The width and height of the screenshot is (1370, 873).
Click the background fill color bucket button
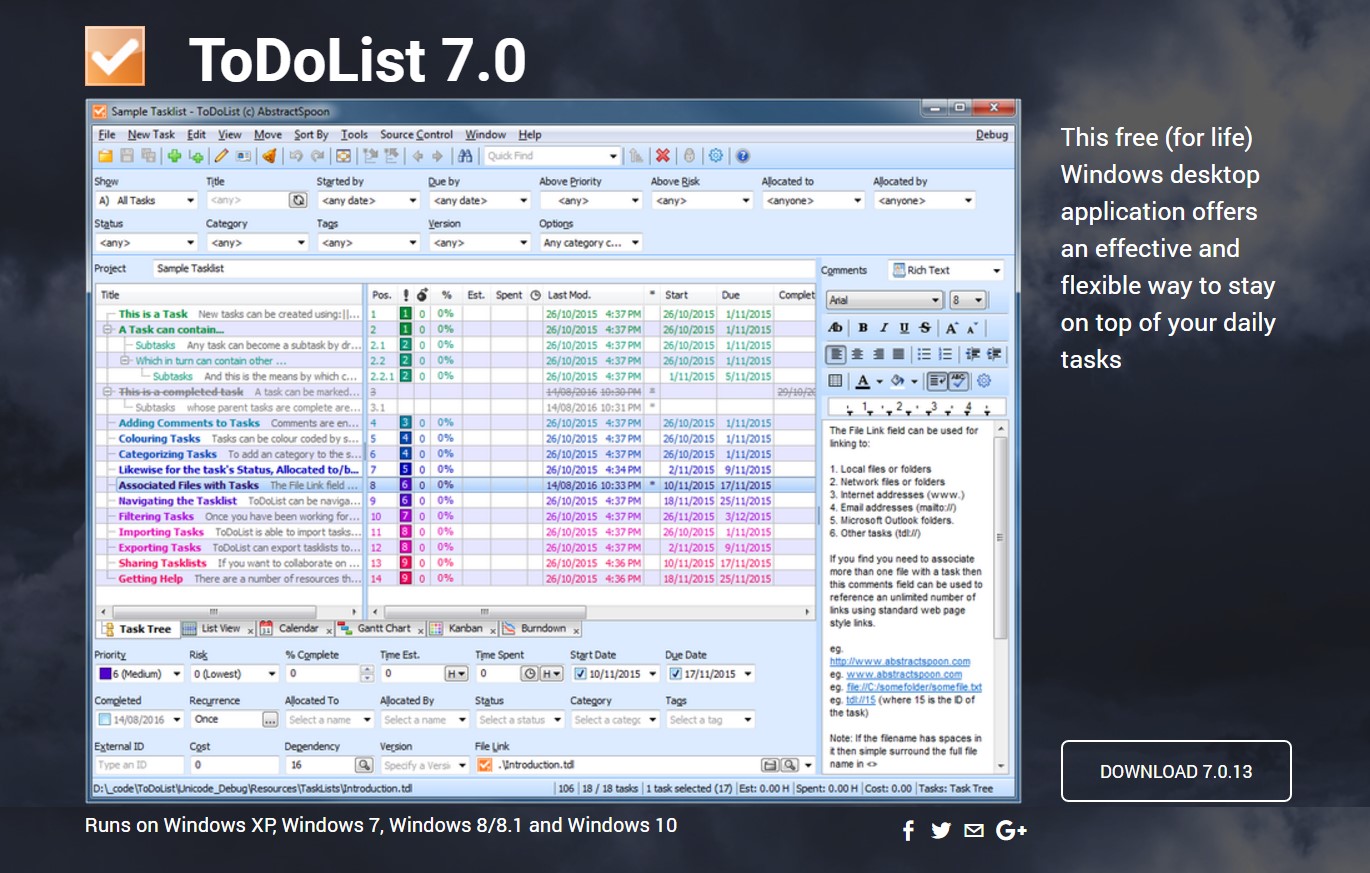coord(898,381)
